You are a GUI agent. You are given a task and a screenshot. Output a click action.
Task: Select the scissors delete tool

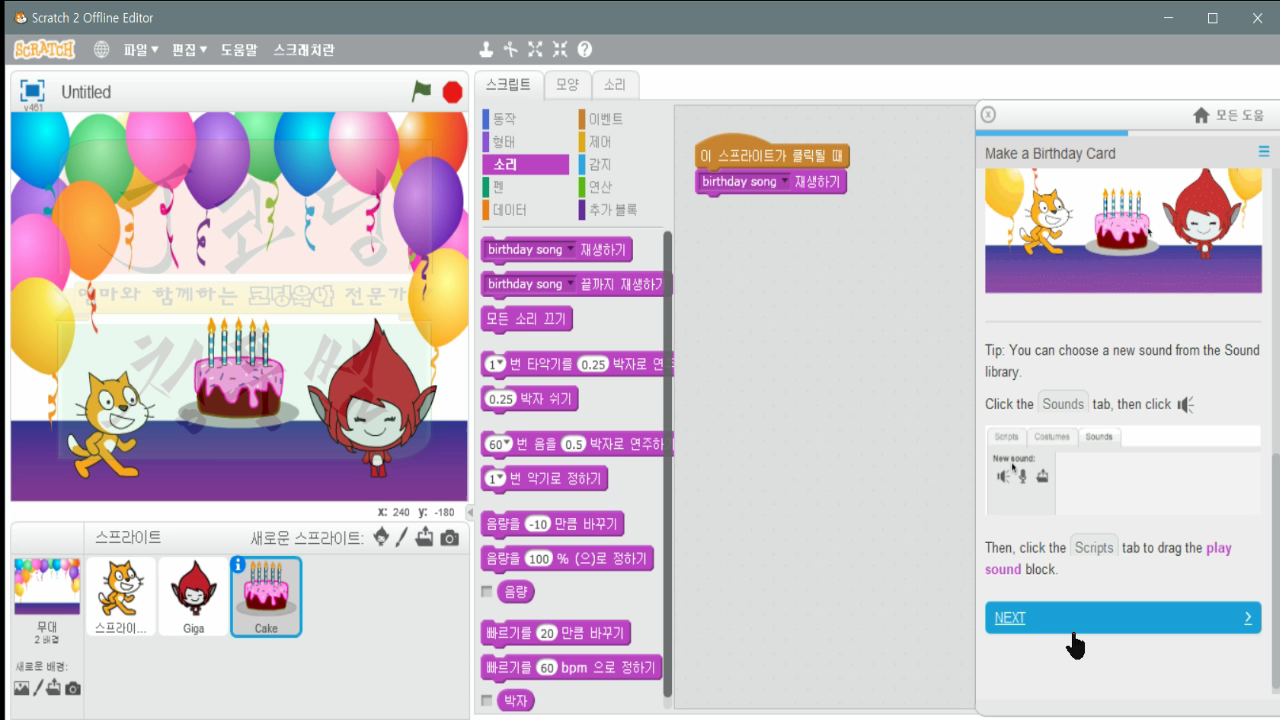click(x=511, y=48)
